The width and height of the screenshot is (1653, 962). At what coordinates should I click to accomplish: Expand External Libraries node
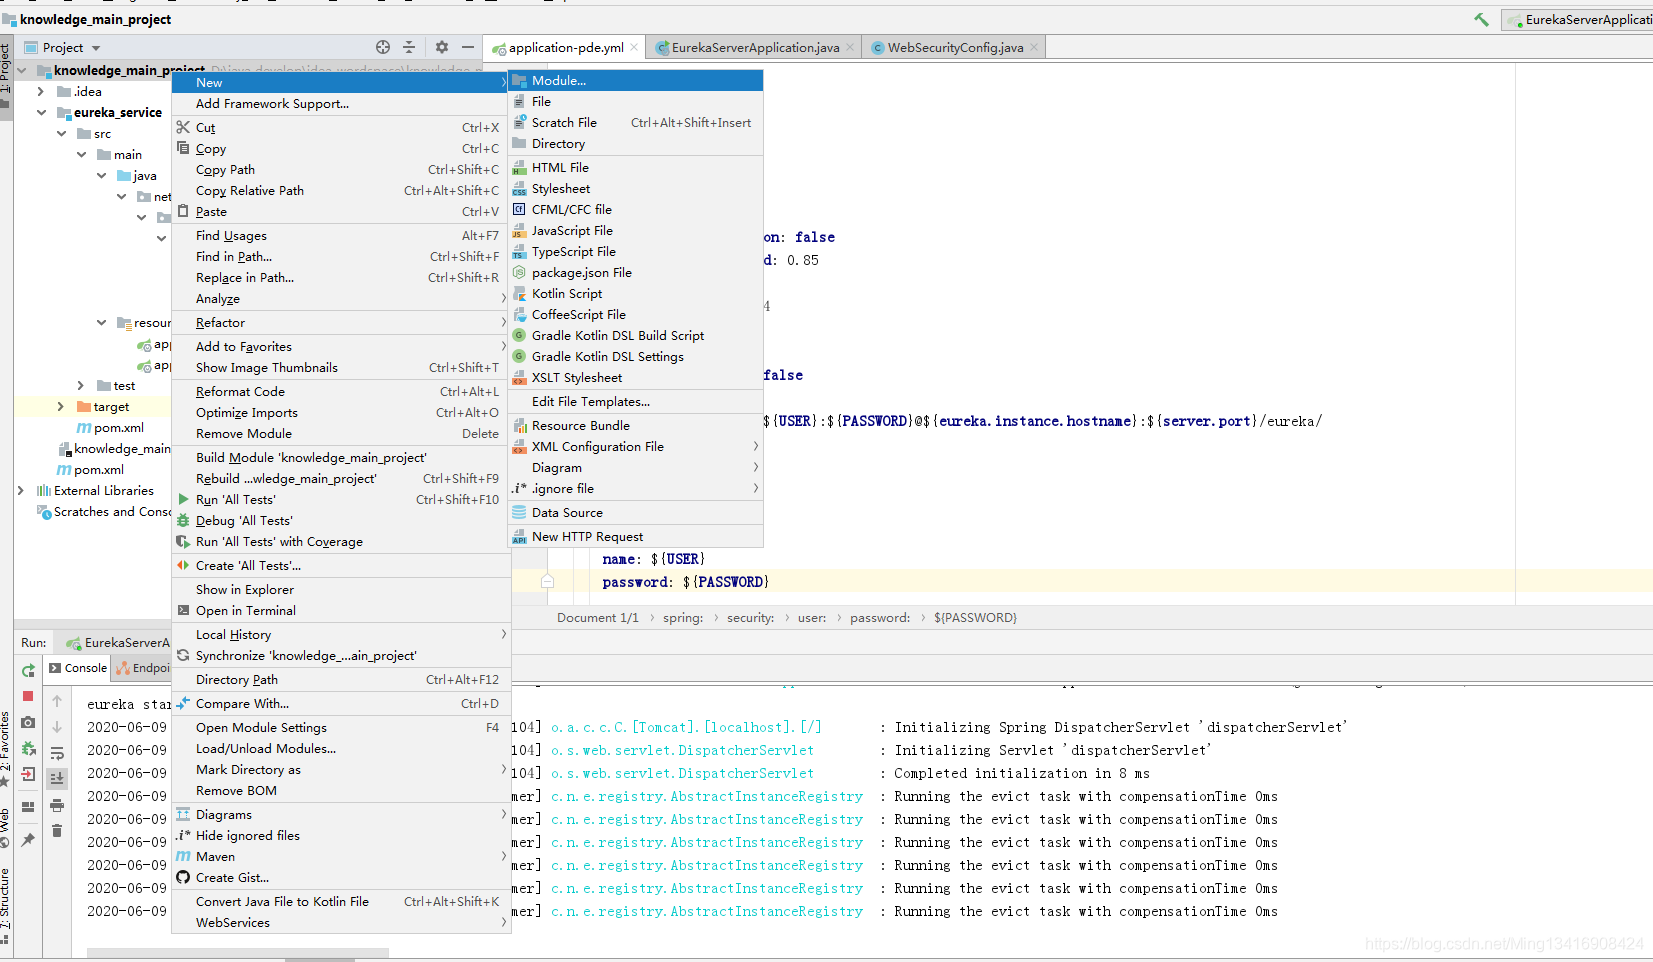[x=21, y=491]
